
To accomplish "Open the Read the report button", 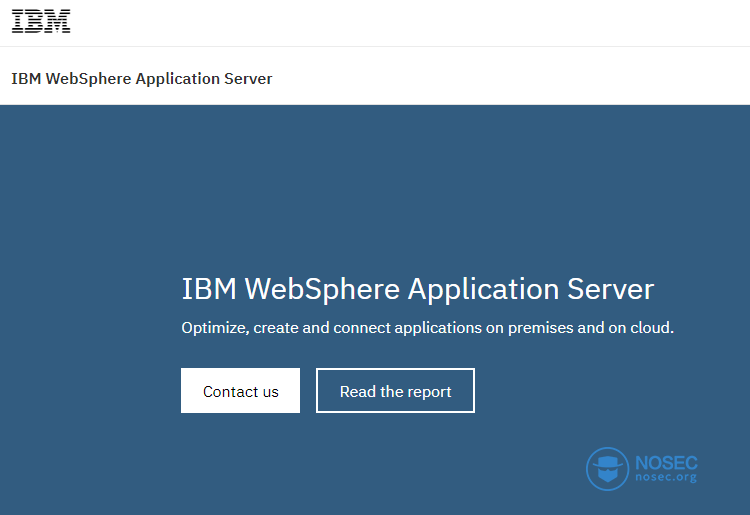I will 395,390.
